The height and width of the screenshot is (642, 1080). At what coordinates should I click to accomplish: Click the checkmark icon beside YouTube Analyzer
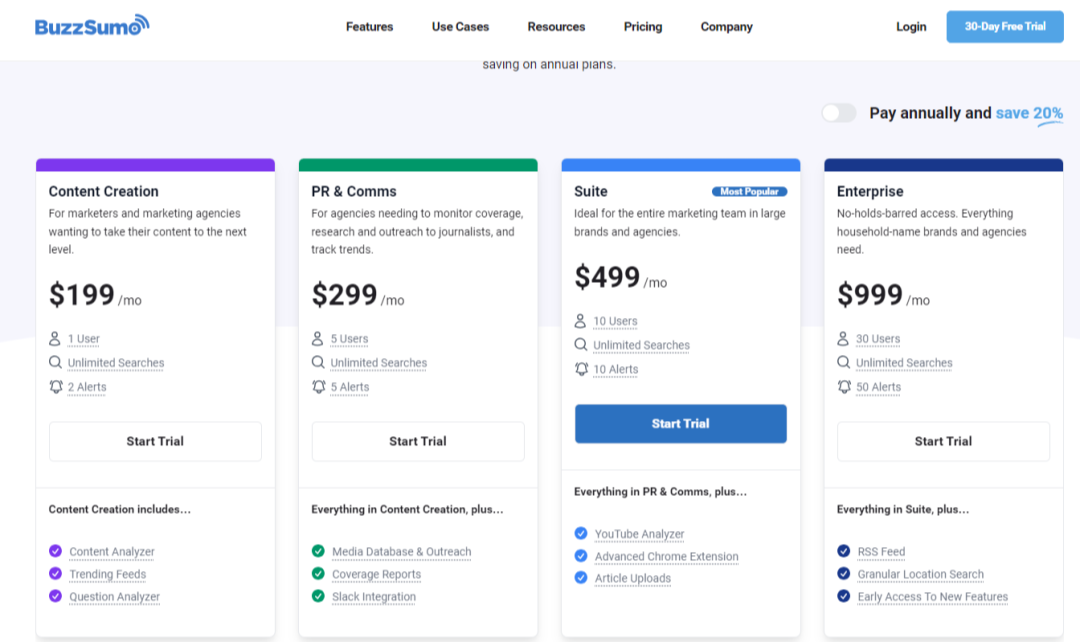[x=581, y=533]
